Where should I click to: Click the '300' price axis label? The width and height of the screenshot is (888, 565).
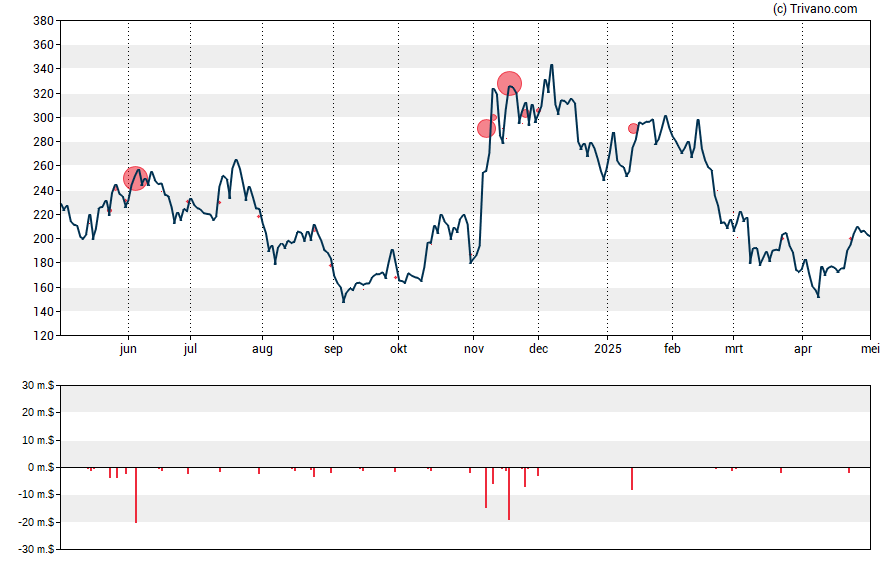[x=44, y=118]
